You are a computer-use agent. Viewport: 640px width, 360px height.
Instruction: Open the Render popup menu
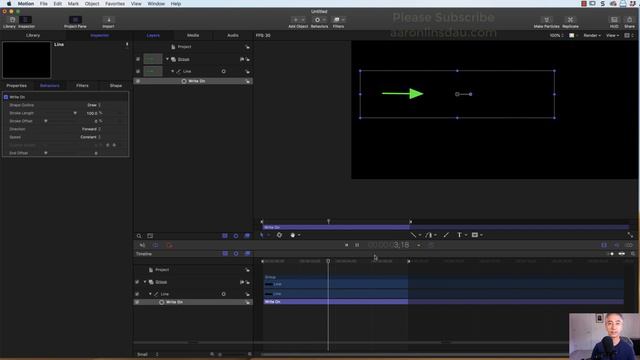coord(592,36)
